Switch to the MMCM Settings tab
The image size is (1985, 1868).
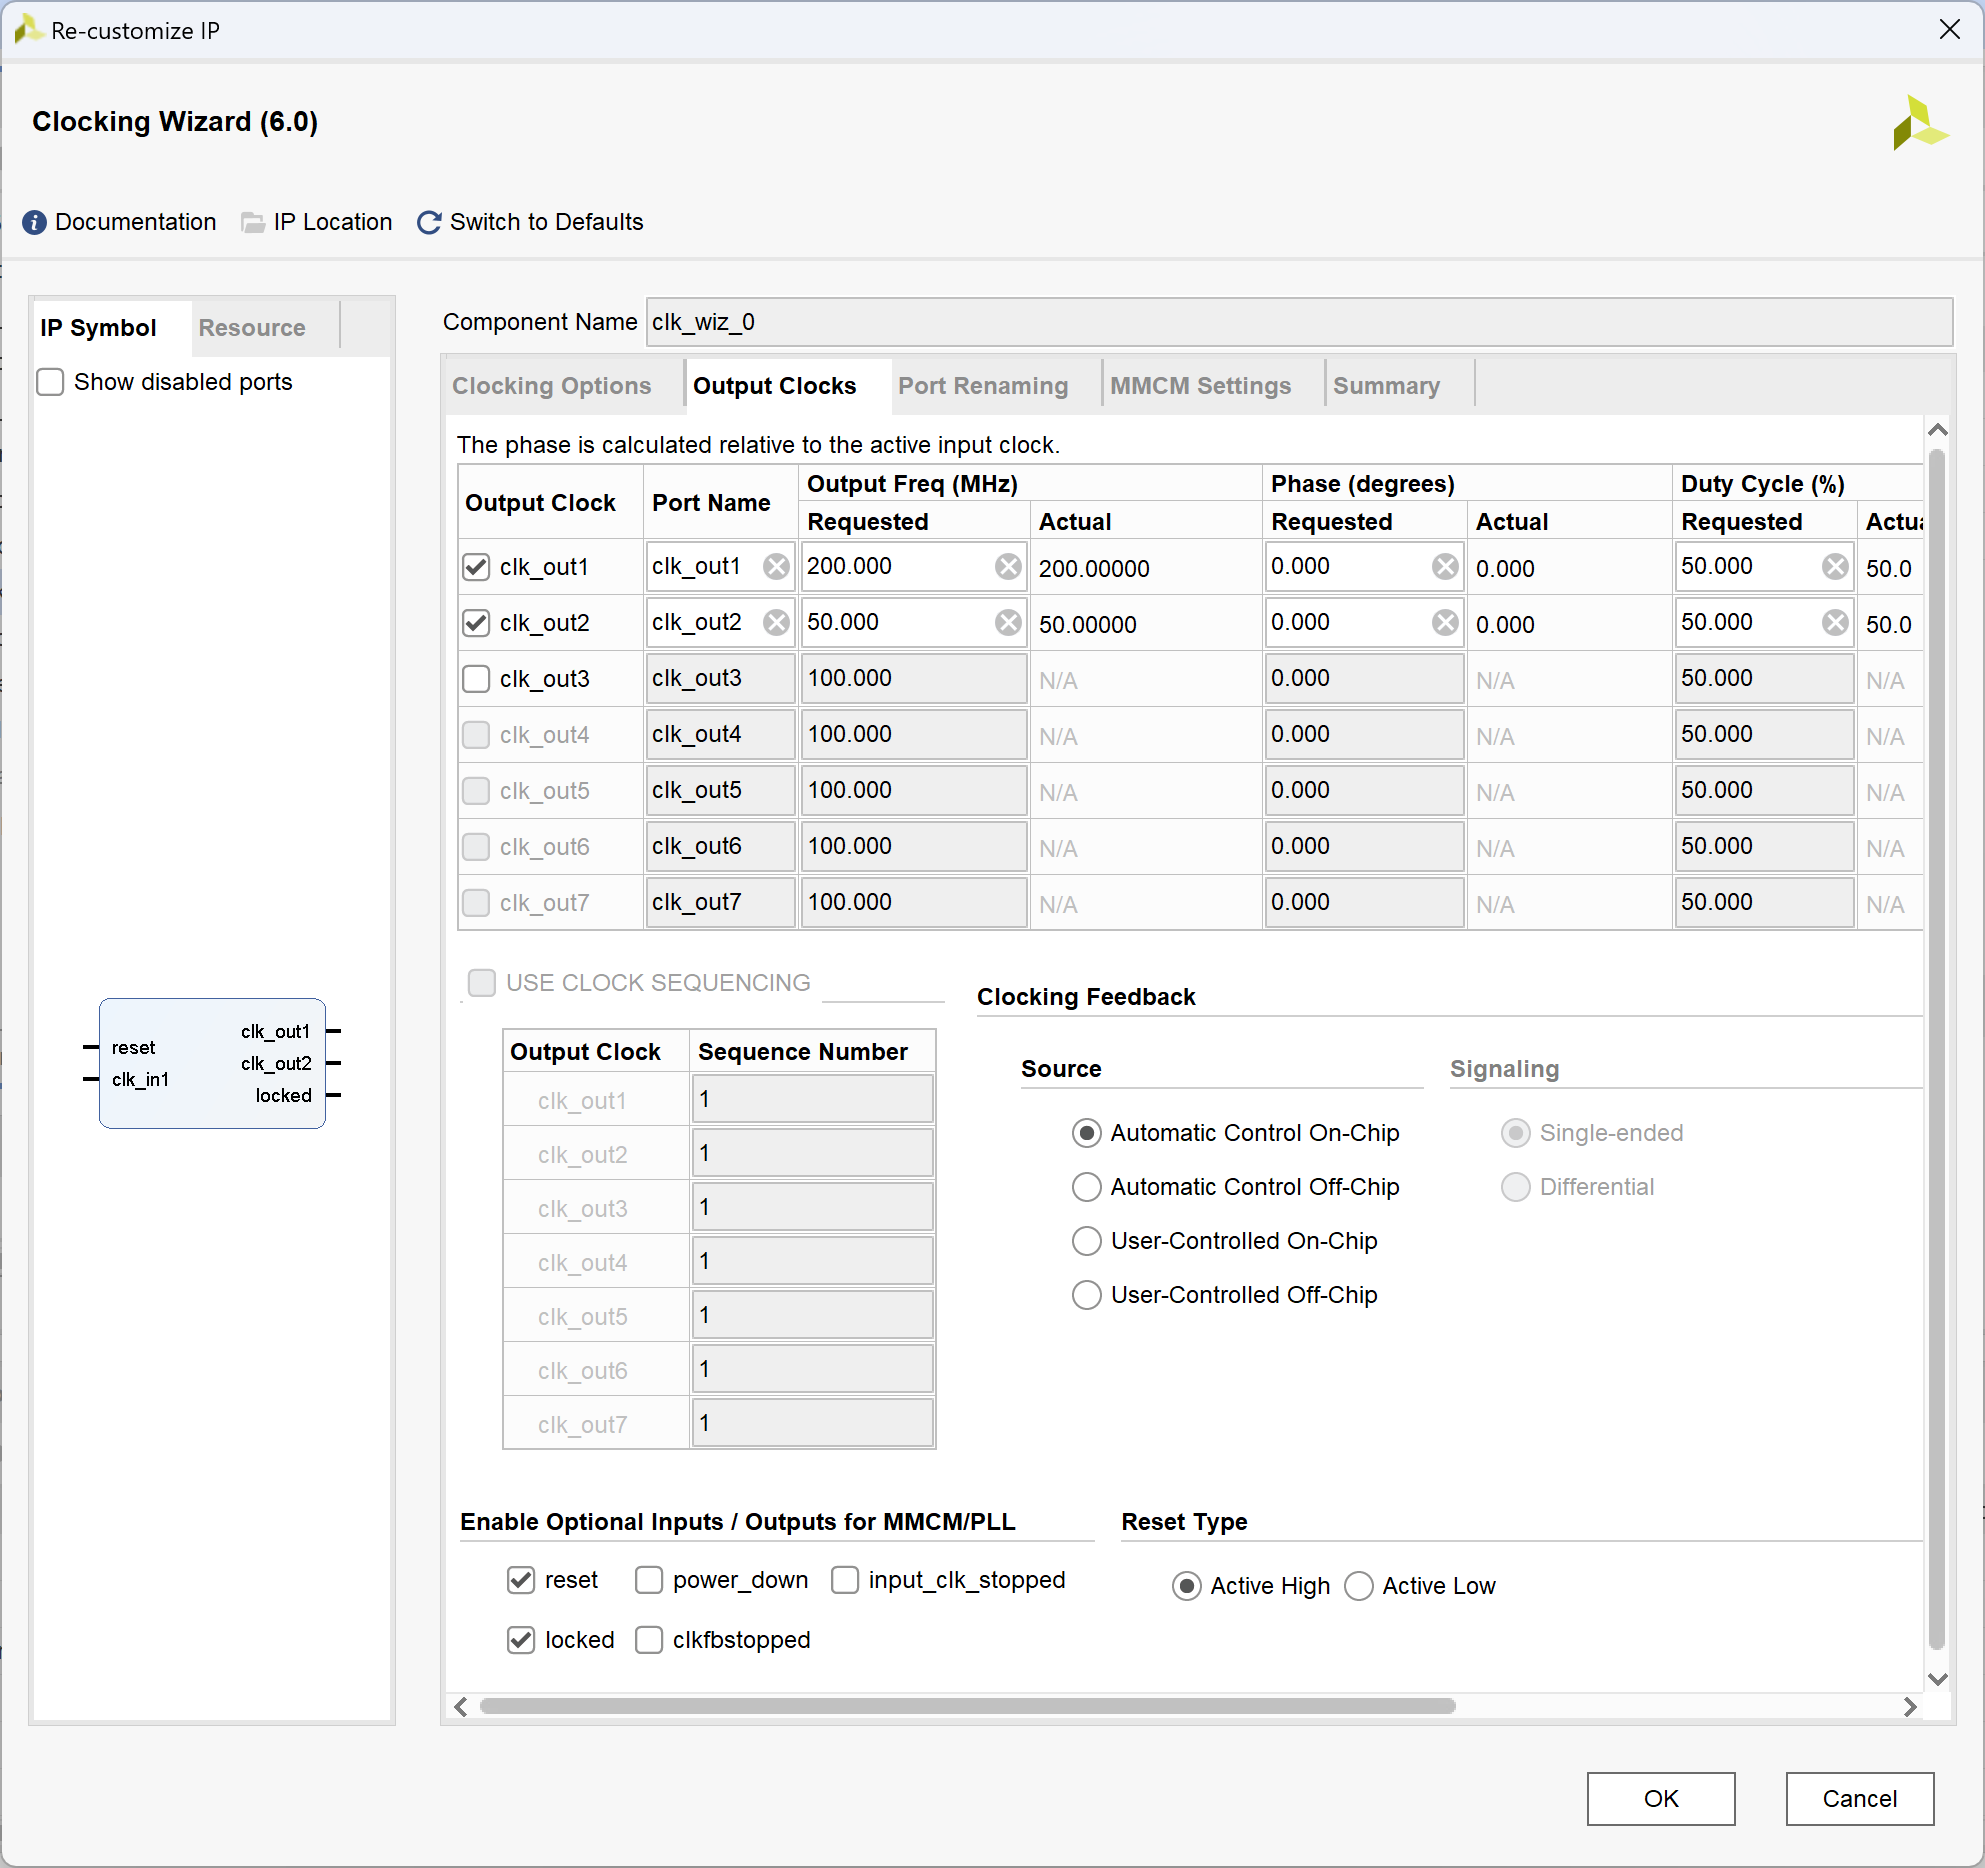click(x=1200, y=386)
